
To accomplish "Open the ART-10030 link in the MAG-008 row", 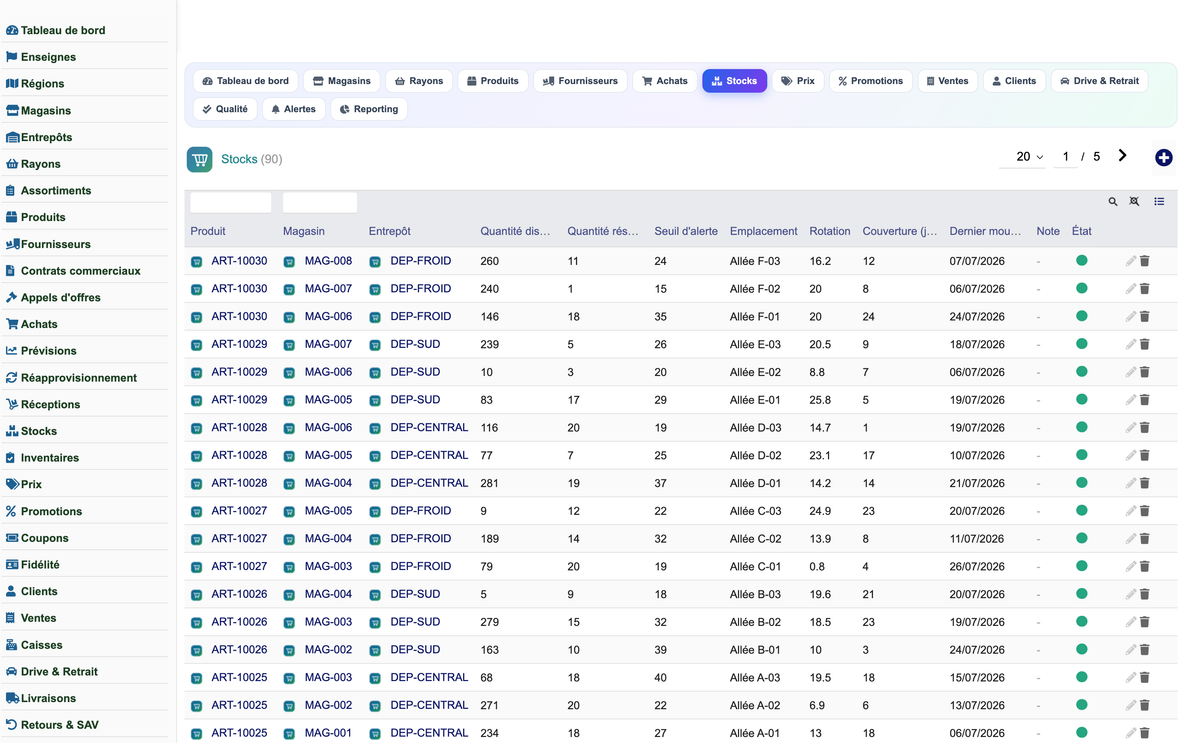I will 239,261.
